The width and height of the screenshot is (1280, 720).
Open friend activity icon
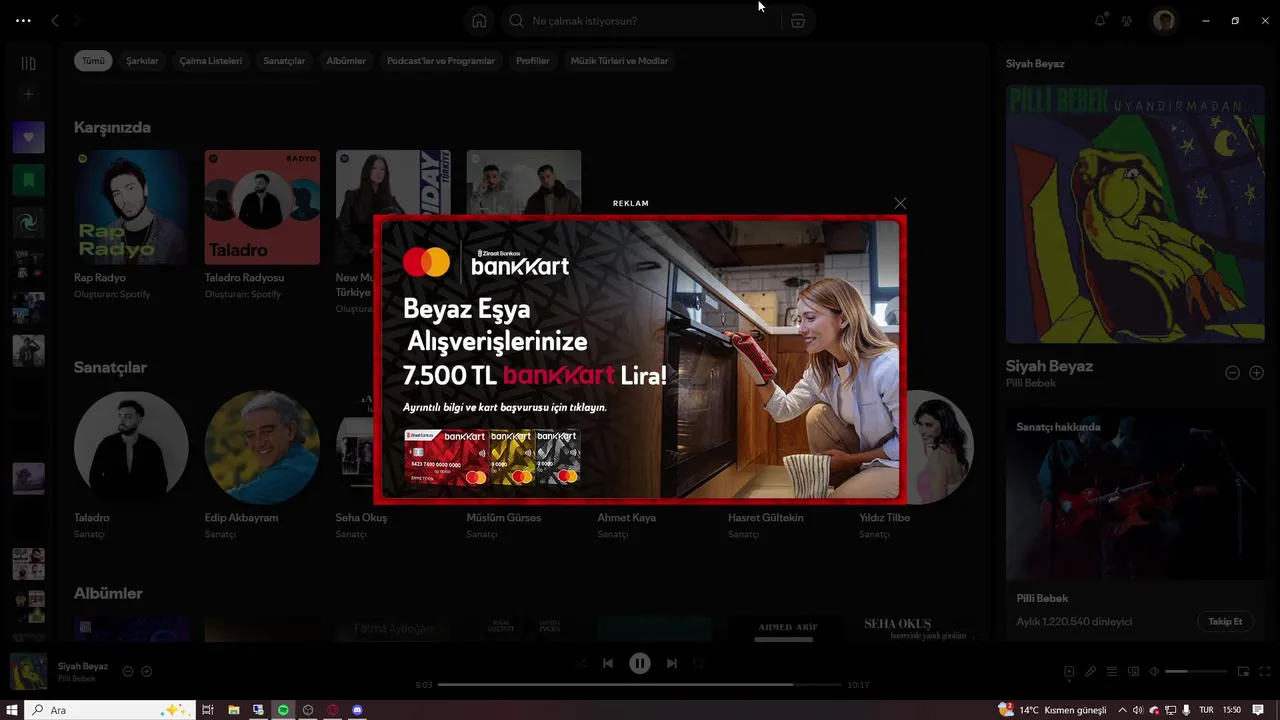coord(1127,21)
